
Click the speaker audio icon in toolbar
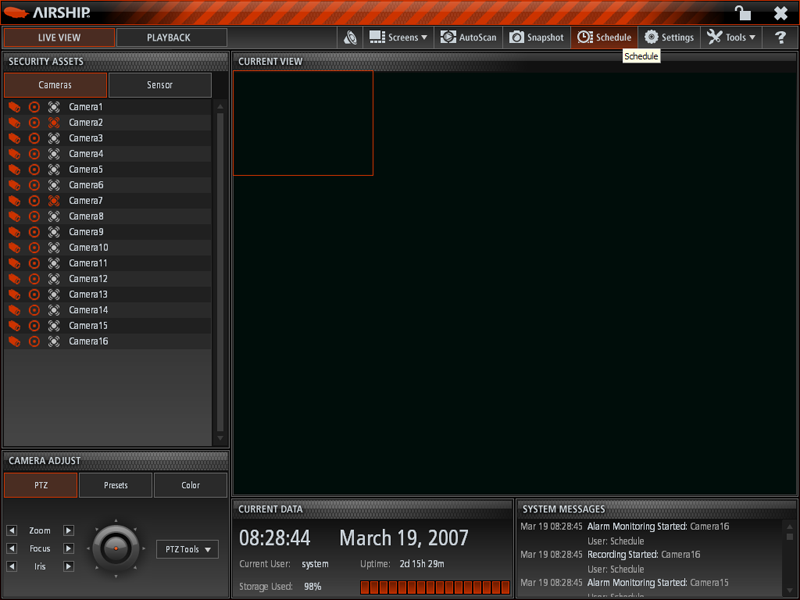click(x=349, y=38)
